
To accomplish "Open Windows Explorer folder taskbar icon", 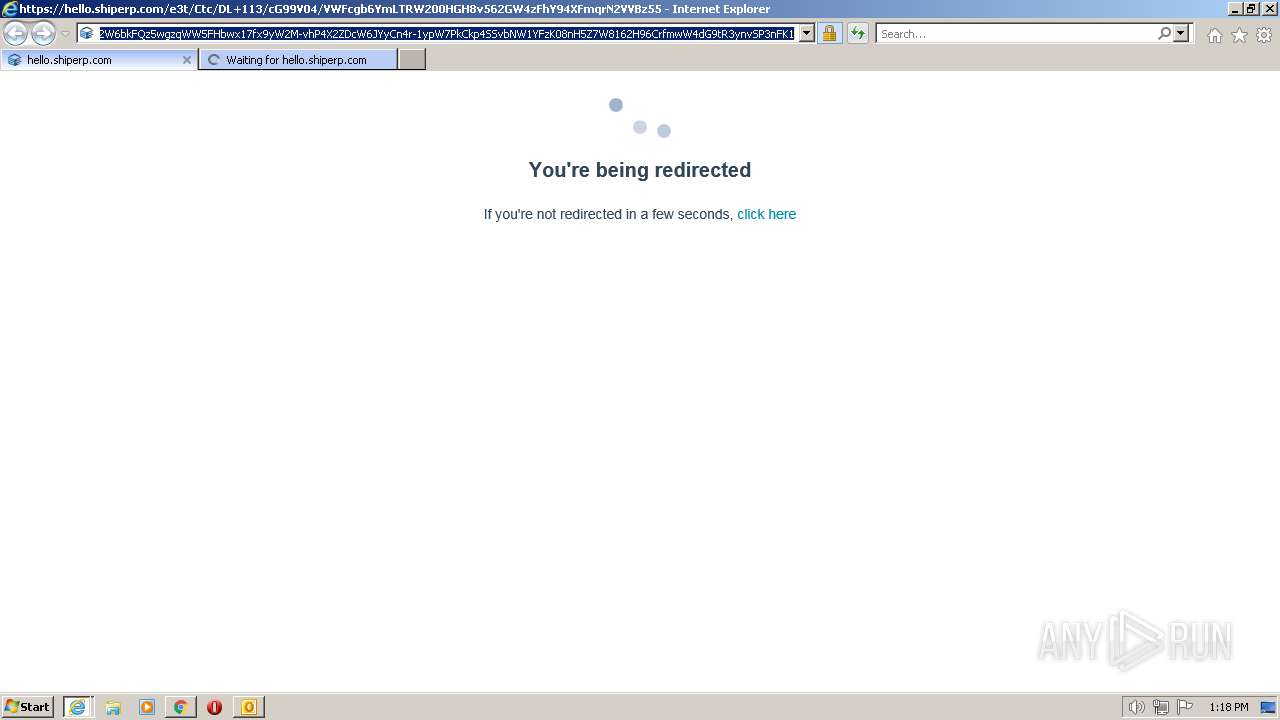I will tap(113, 707).
